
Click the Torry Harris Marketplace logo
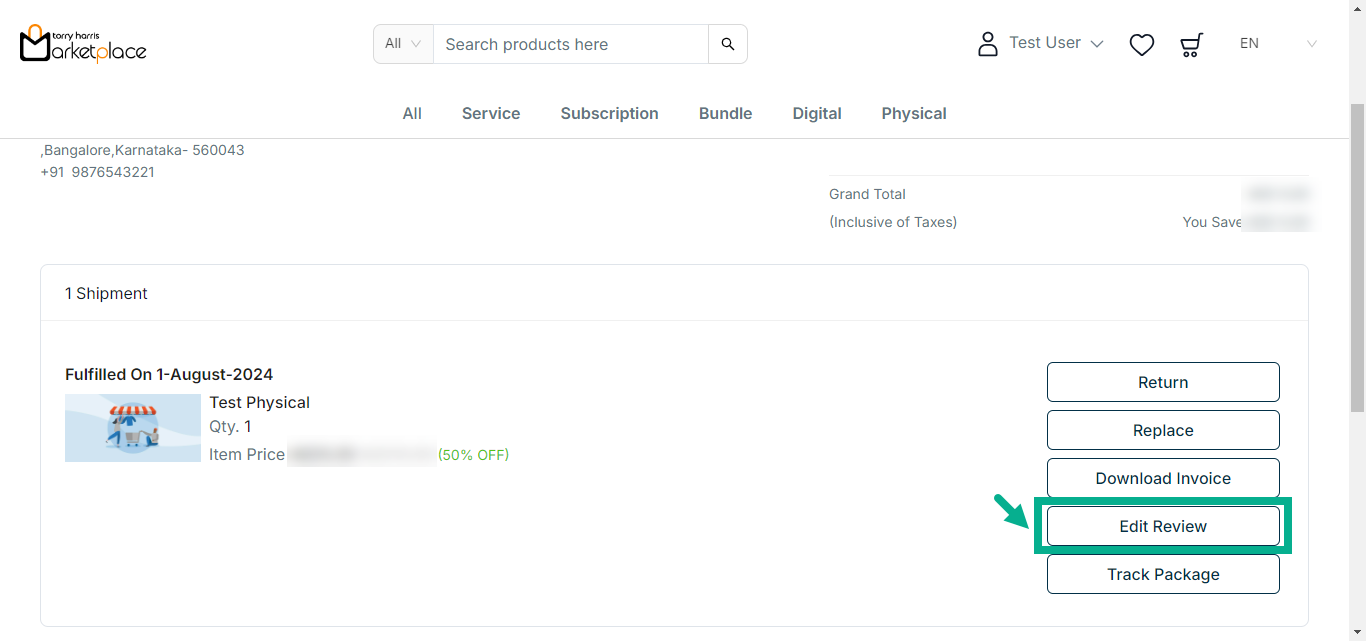tap(83, 44)
